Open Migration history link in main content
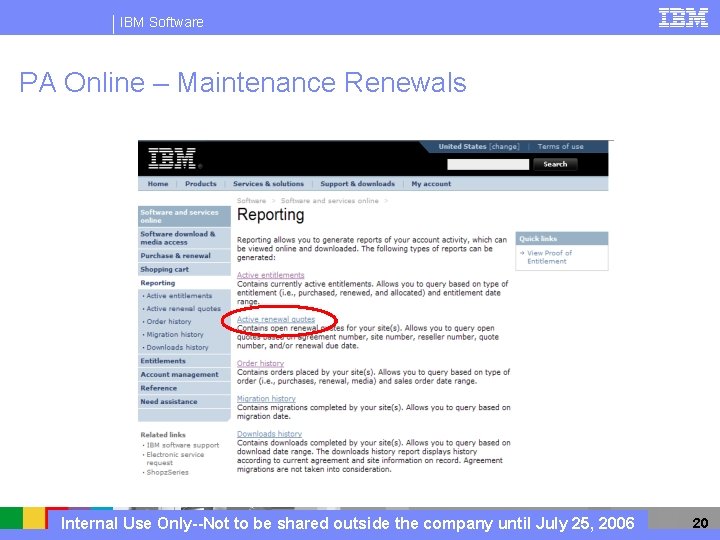 pyautogui.click(x=266, y=399)
